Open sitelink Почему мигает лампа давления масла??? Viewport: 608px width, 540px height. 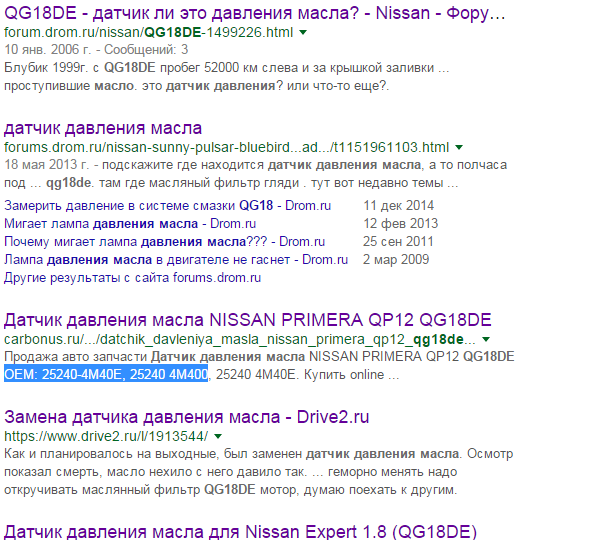[x=164, y=242]
